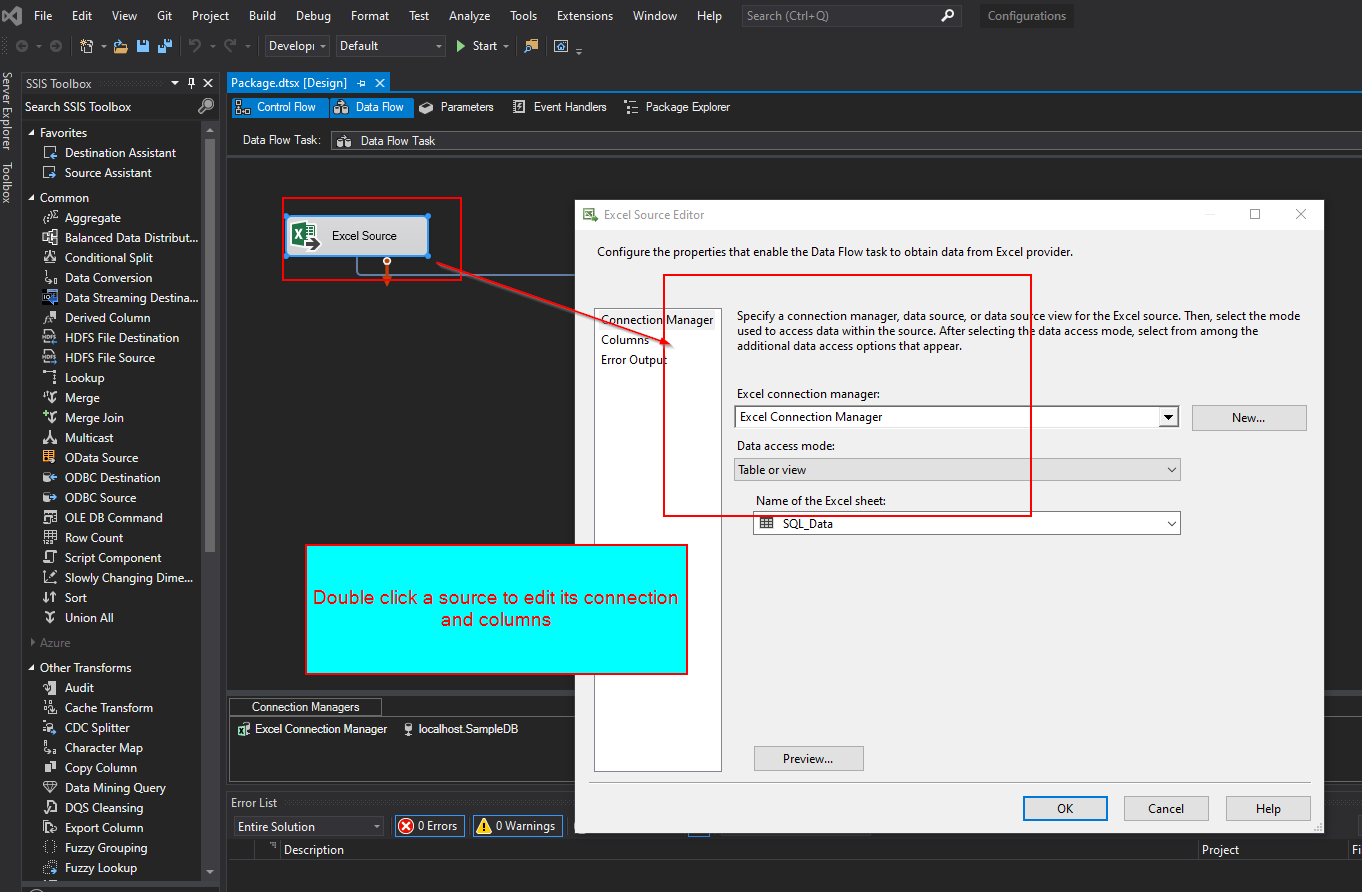1362x892 pixels.
Task: Select Connection Manager page in editor
Action: point(657,320)
